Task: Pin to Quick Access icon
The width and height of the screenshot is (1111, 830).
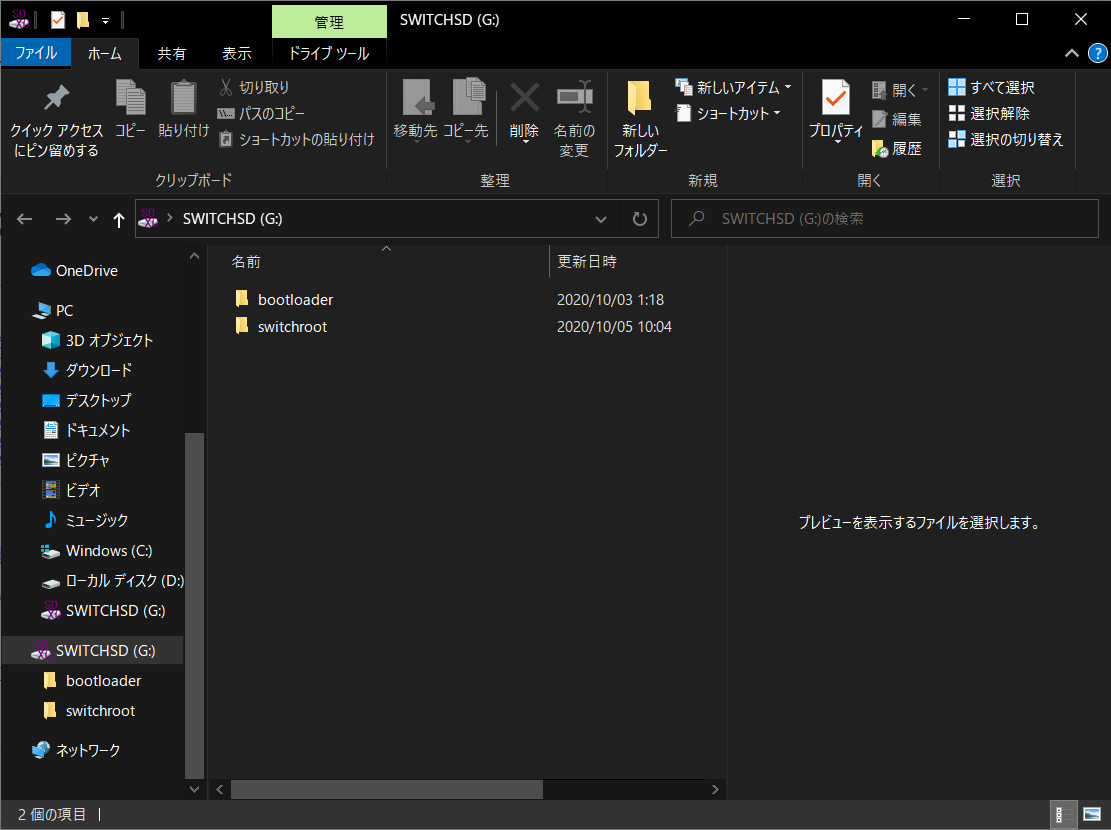Action: click(x=56, y=98)
